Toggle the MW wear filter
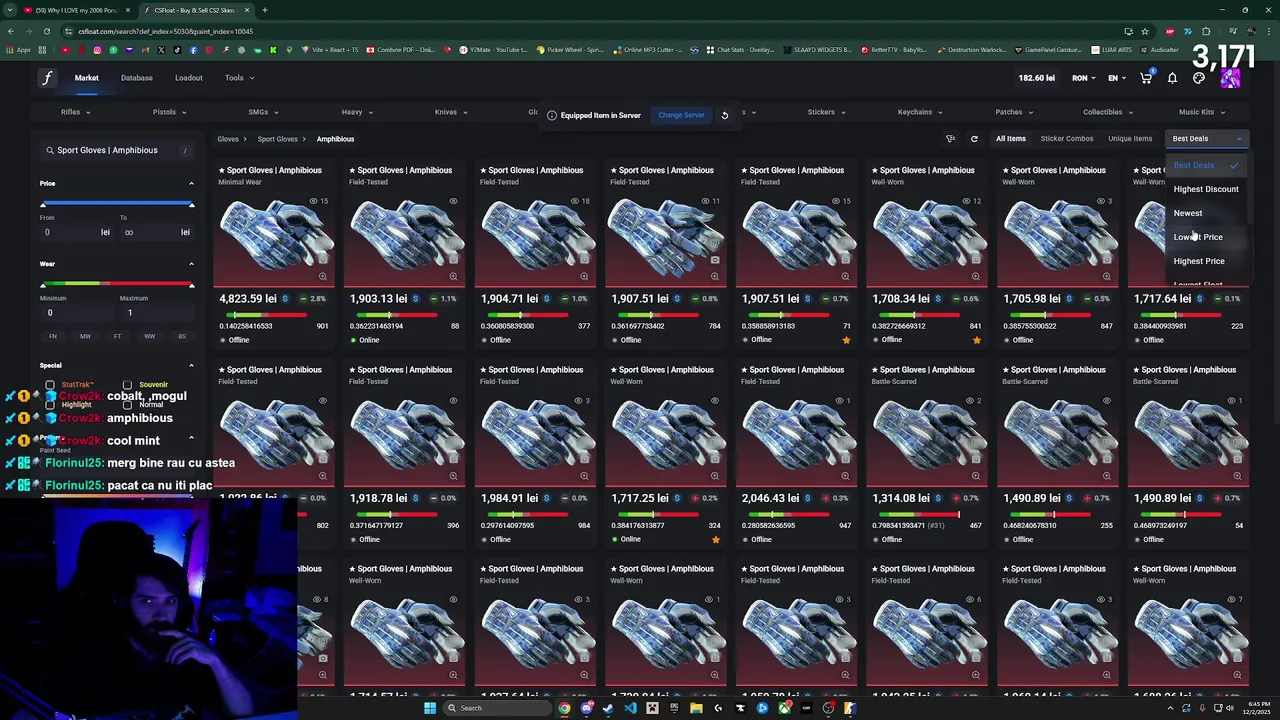The width and height of the screenshot is (1280, 720). click(85, 336)
